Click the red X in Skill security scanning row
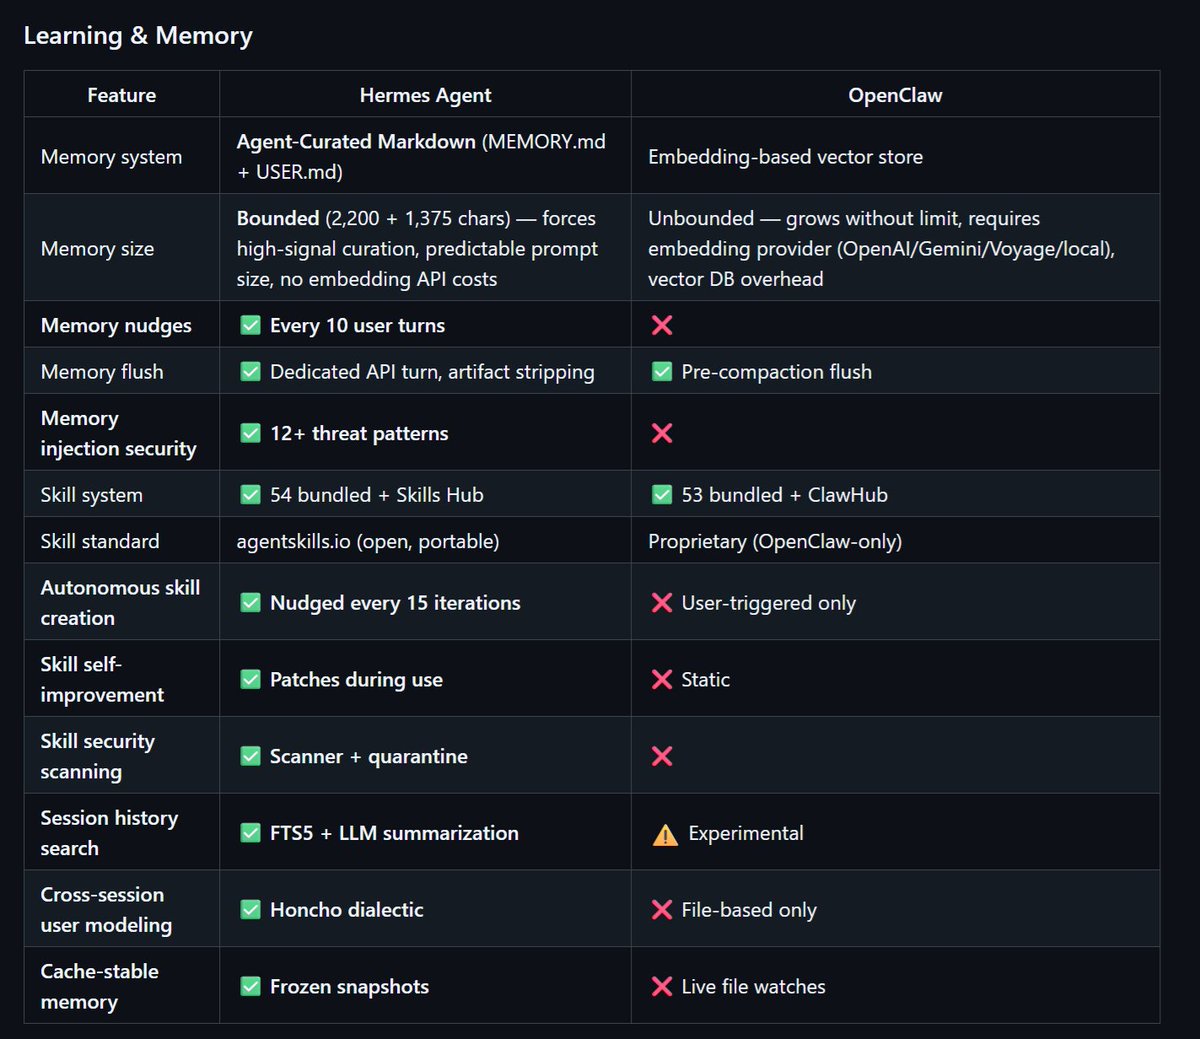The width and height of the screenshot is (1200, 1039). (x=662, y=756)
